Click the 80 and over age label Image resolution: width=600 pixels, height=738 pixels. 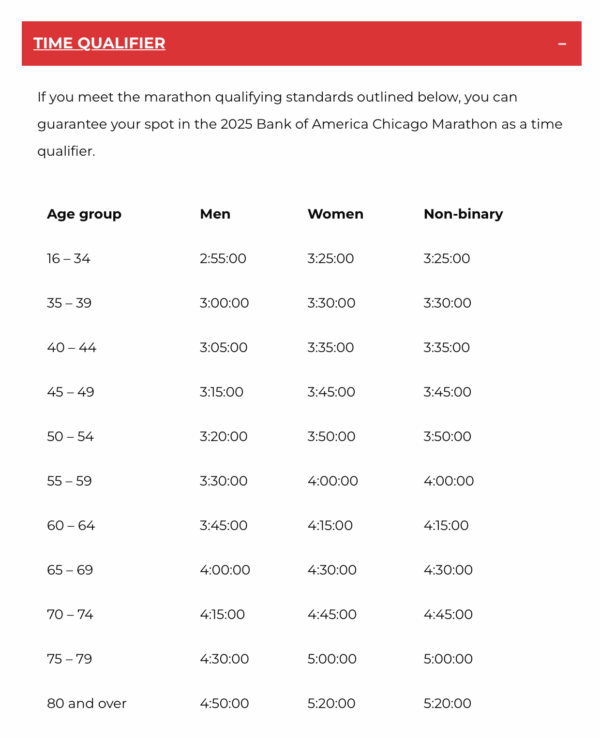[87, 703]
